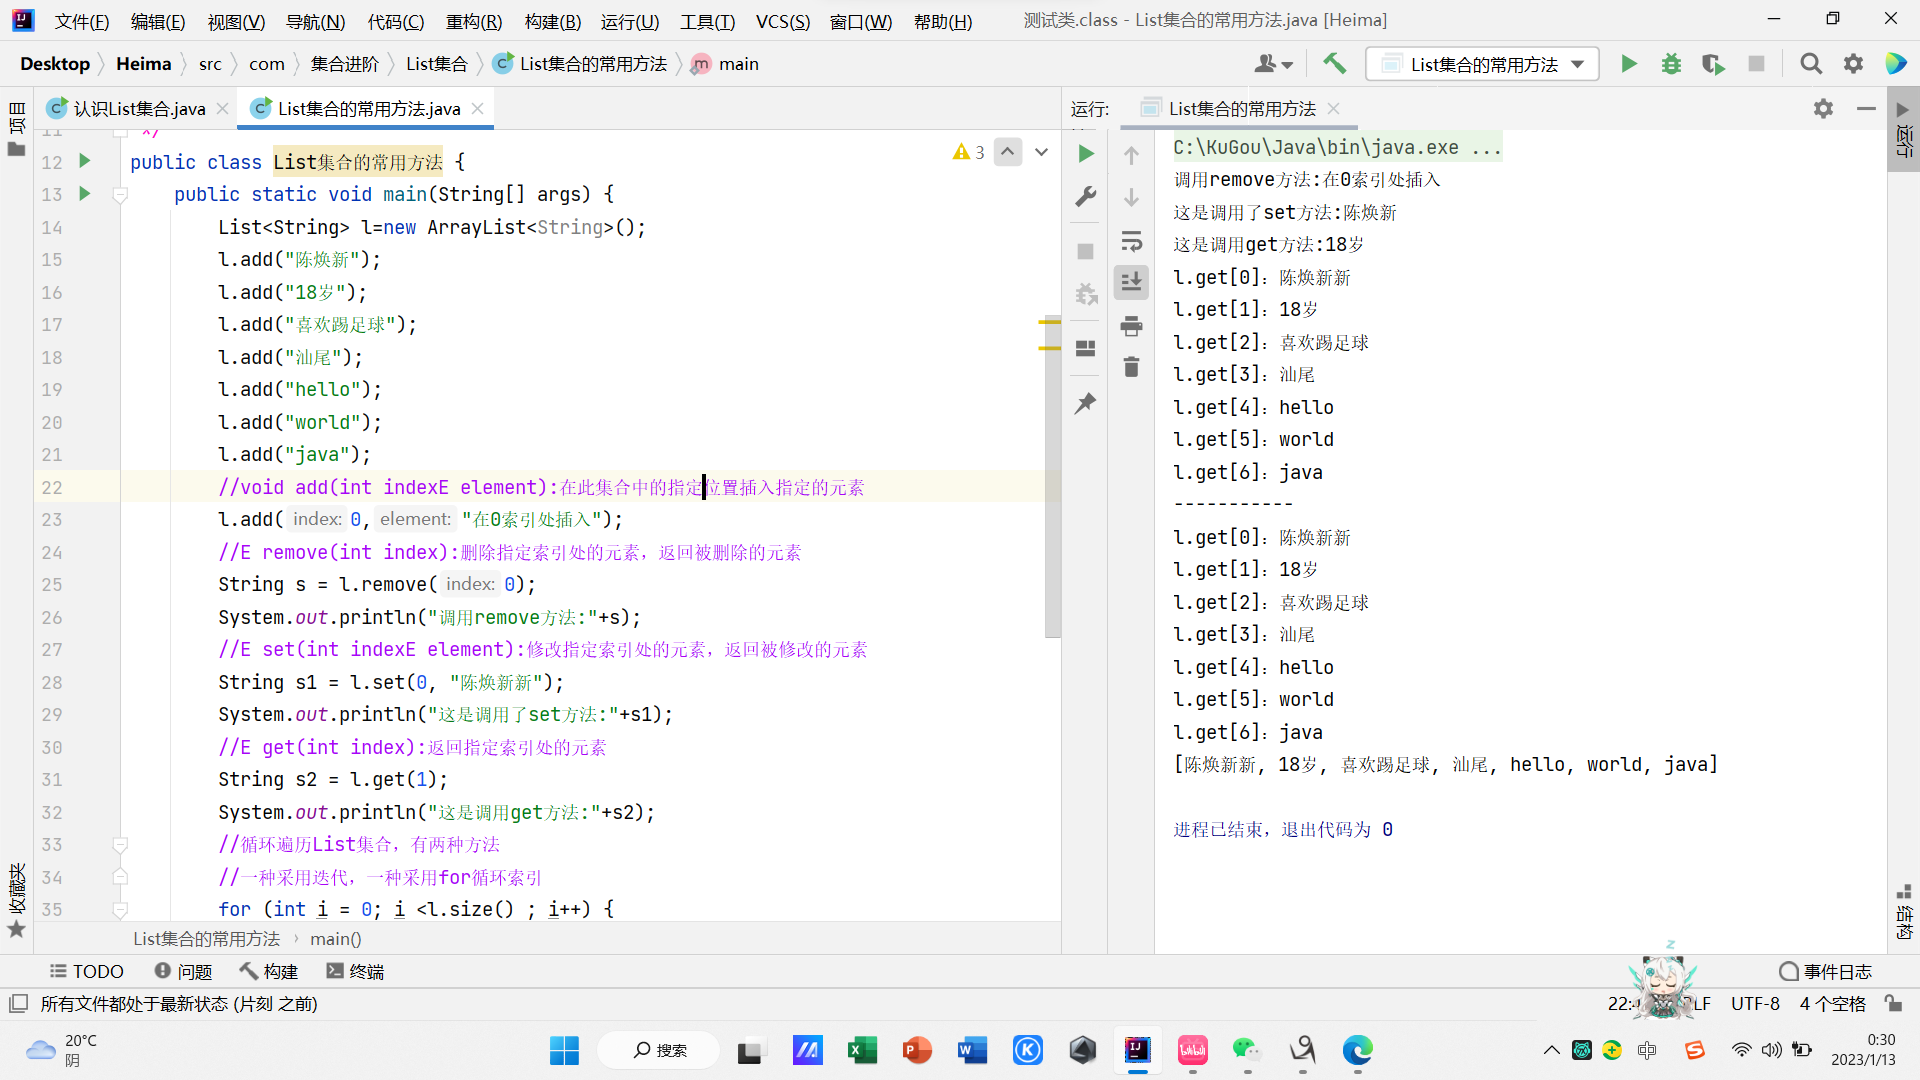Click the Build hammer icon

click(1334, 64)
